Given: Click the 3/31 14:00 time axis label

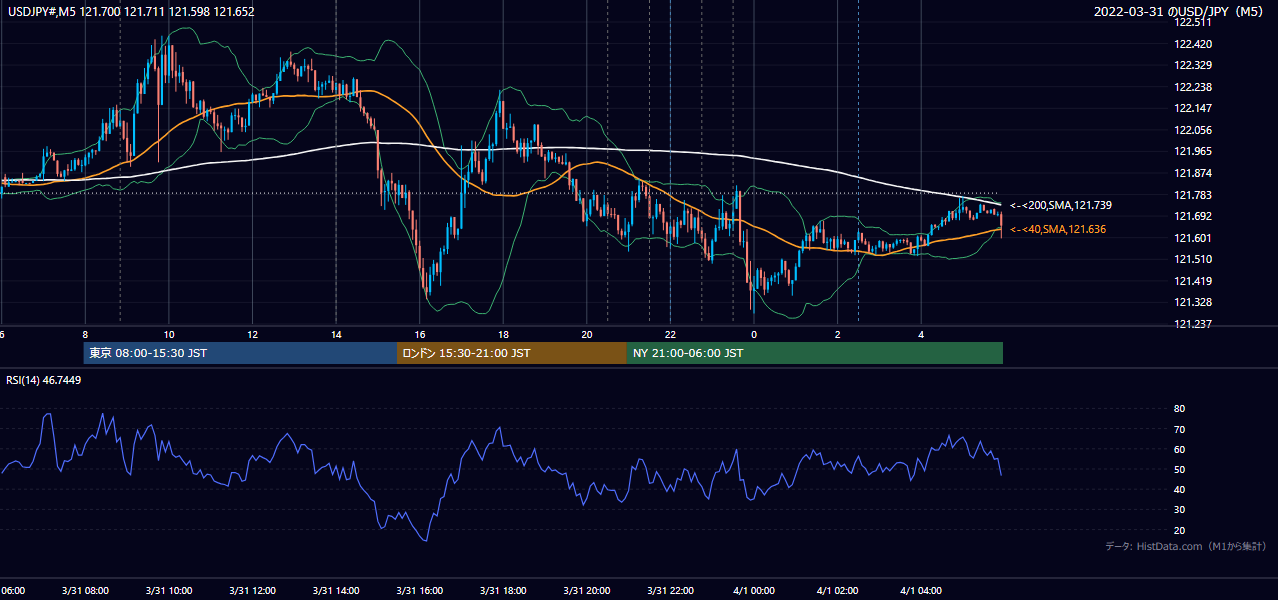Looking at the screenshot, I should tap(336, 591).
